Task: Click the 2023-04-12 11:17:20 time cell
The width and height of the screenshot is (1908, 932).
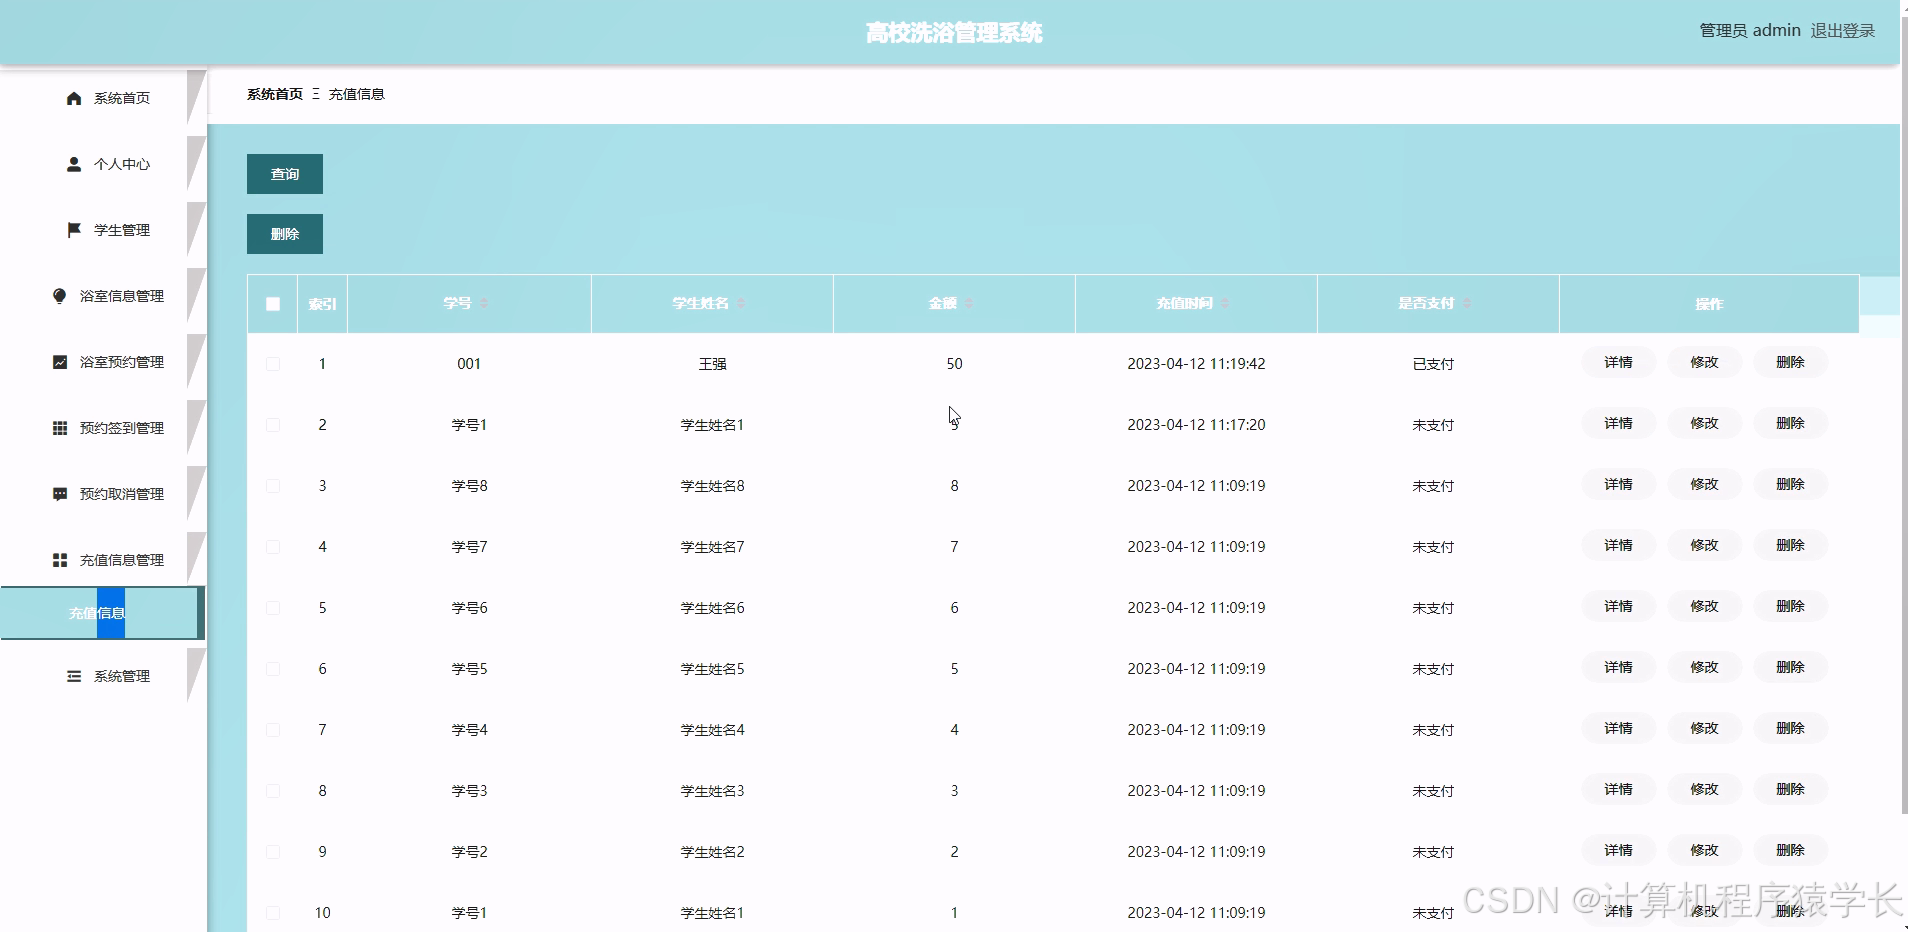Action: click(x=1196, y=425)
